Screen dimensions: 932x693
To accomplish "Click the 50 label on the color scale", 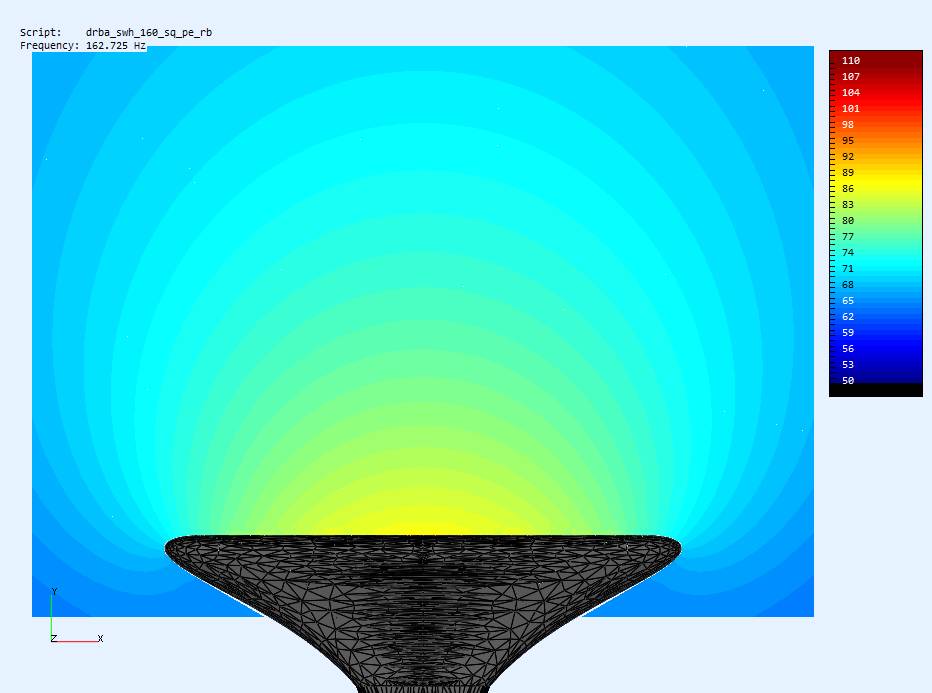I will click(x=848, y=381).
